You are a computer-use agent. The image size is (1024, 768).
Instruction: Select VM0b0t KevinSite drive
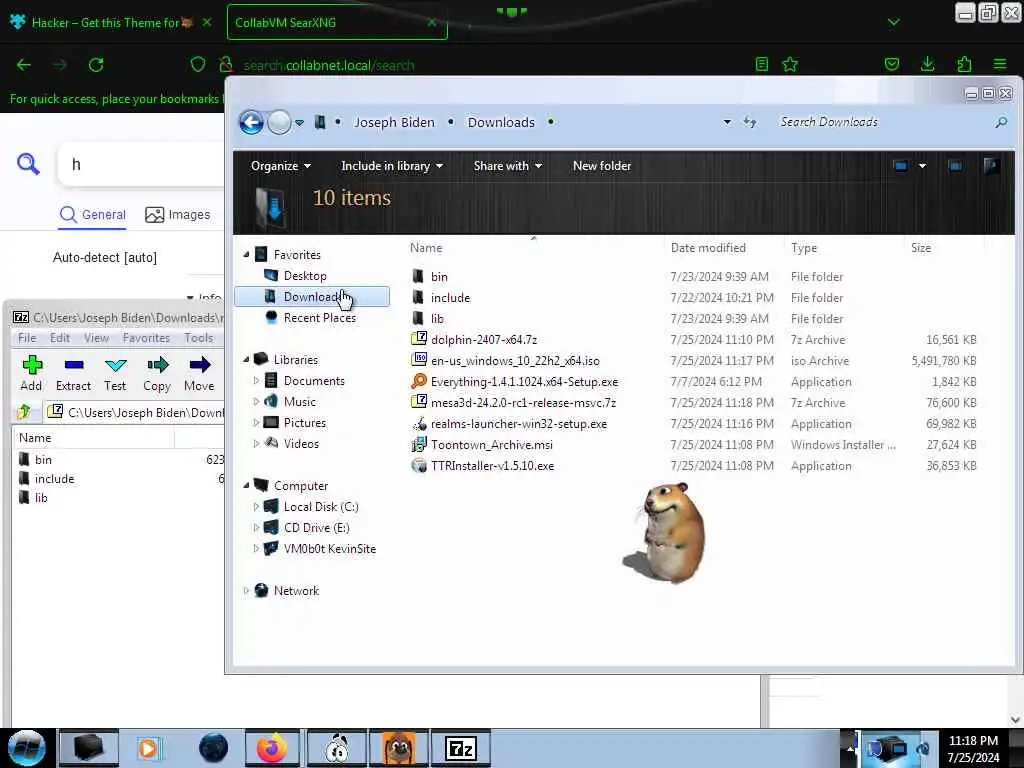329,549
